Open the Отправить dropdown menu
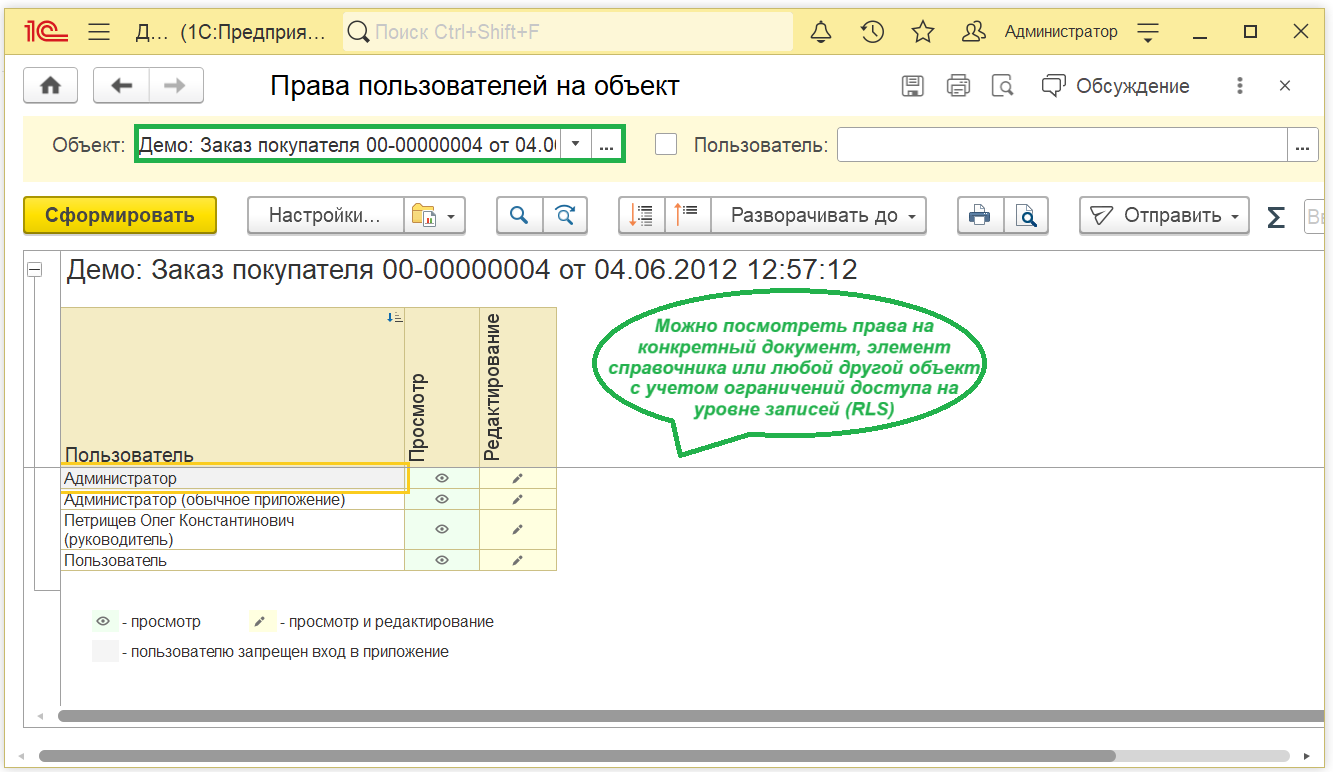 pos(1167,215)
